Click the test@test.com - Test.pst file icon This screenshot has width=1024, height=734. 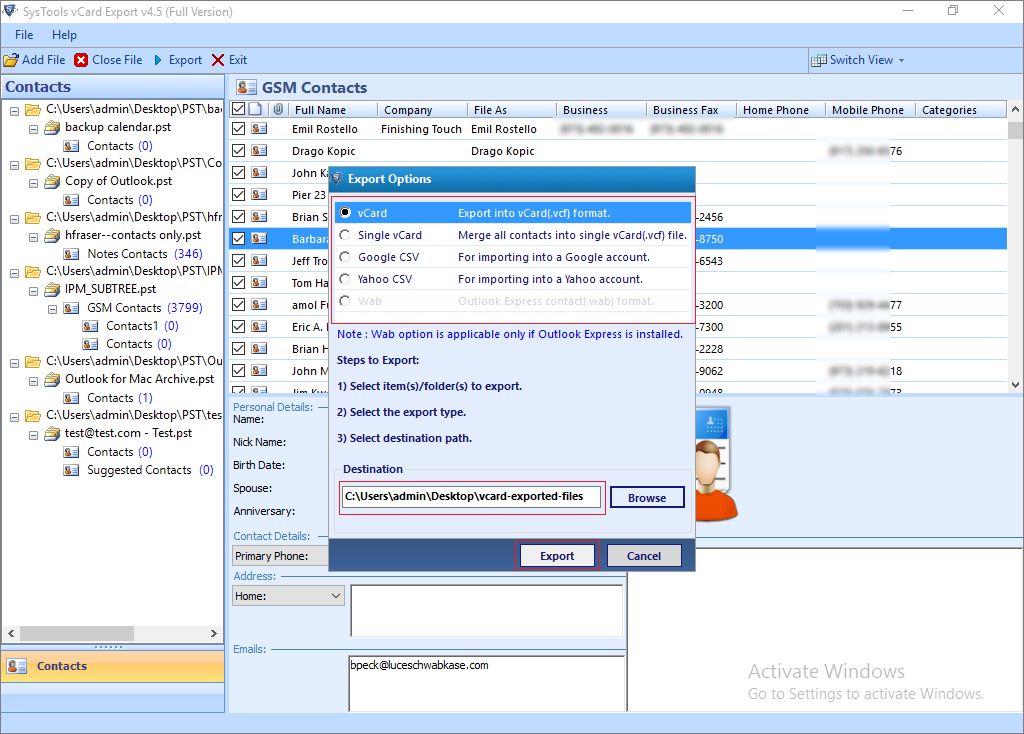[52, 434]
